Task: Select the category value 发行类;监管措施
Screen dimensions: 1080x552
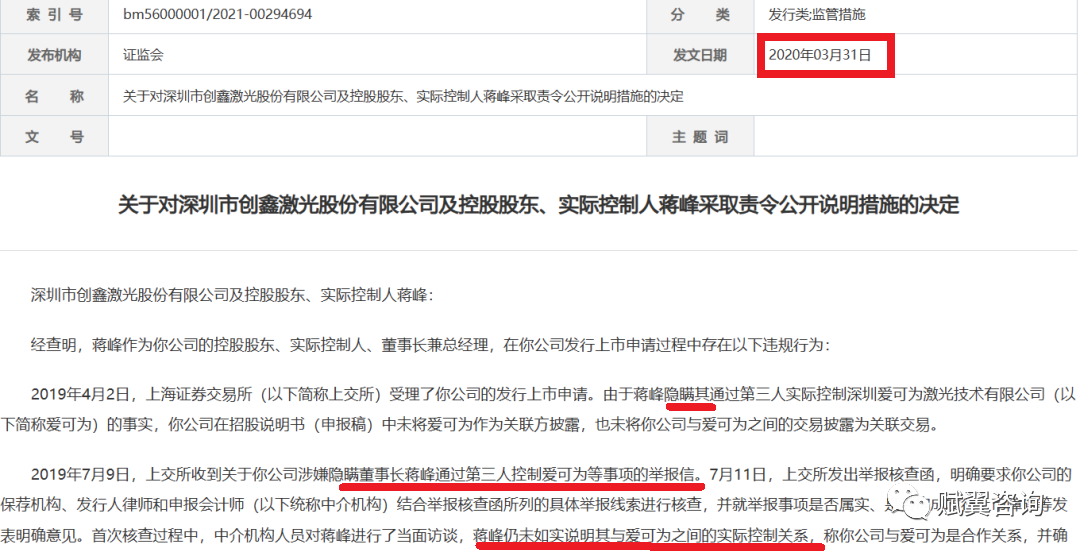Action: tap(817, 14)
